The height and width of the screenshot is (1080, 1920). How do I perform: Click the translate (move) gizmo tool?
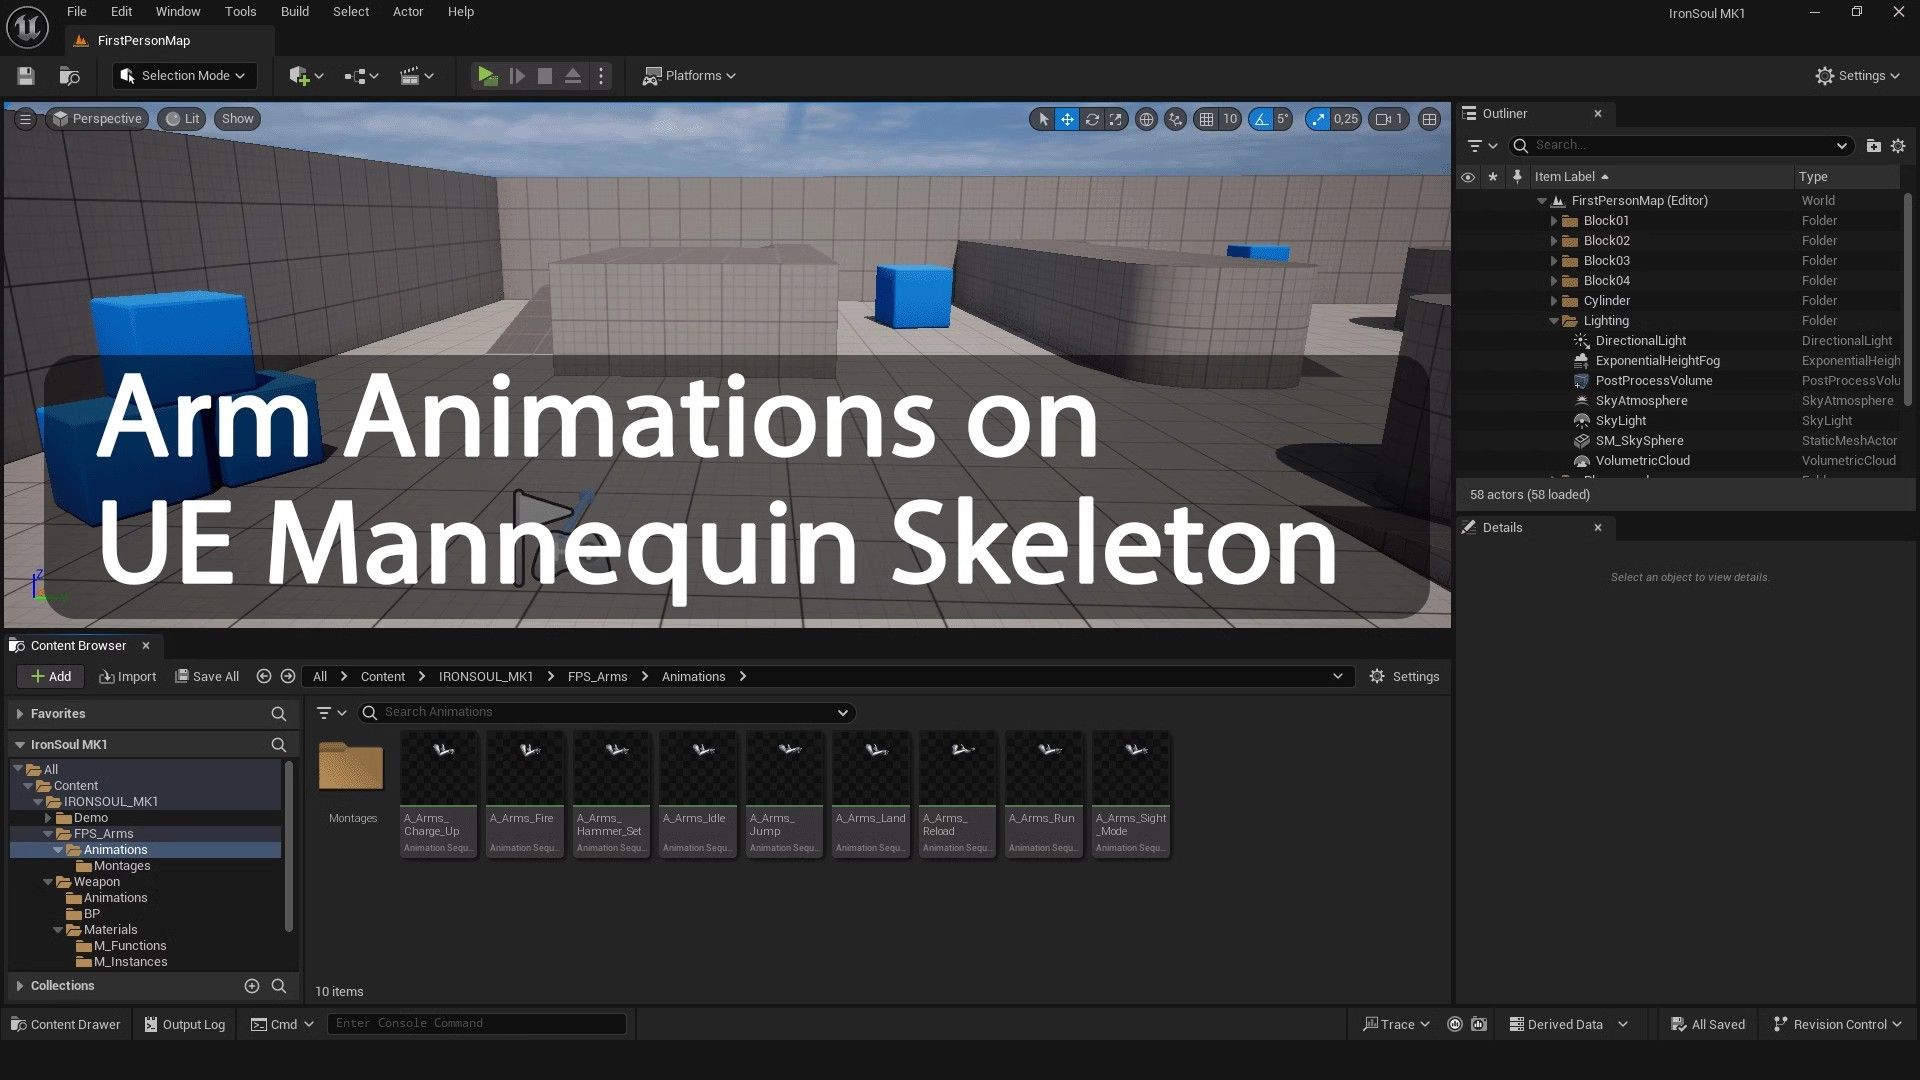tap(1067, 119)
